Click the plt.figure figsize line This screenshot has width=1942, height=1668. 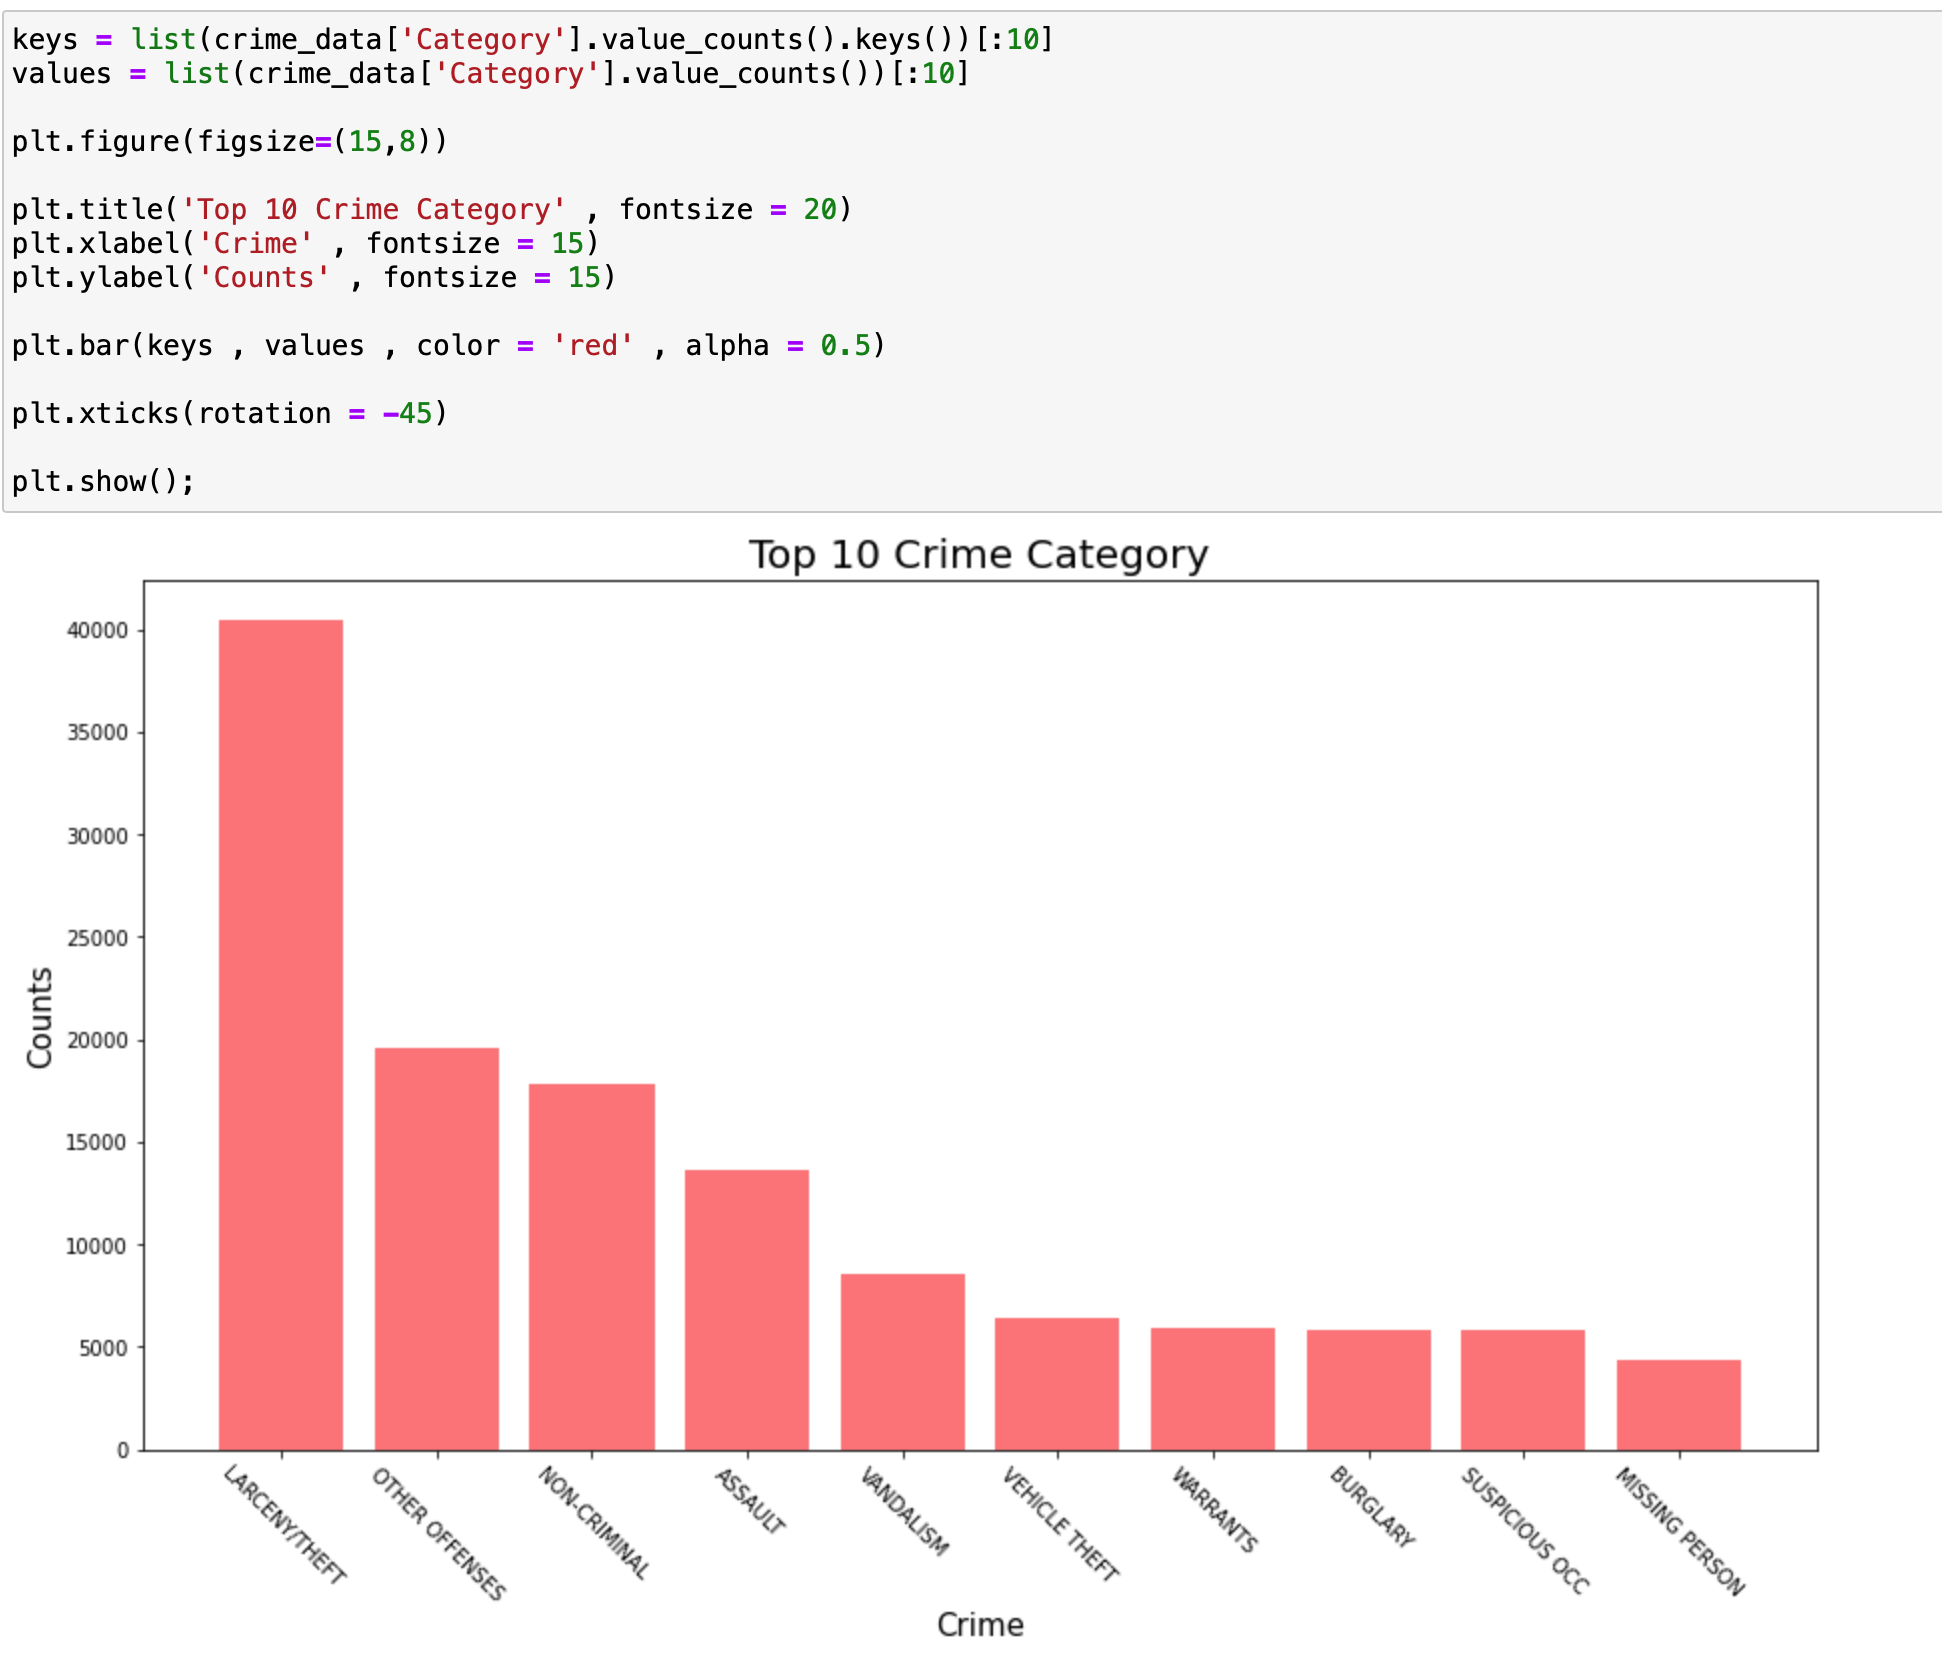click(230, 142)
